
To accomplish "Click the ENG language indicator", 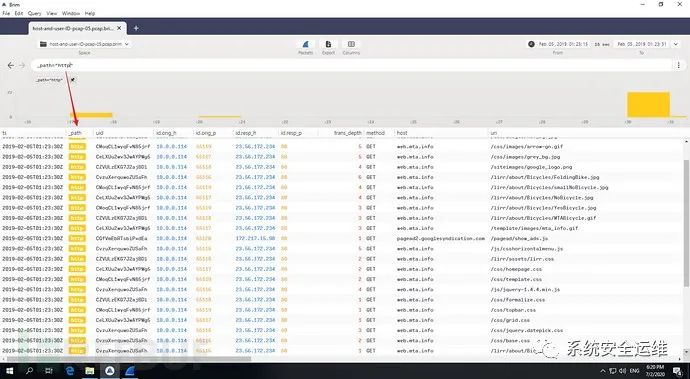I will [x=635, y=371].
